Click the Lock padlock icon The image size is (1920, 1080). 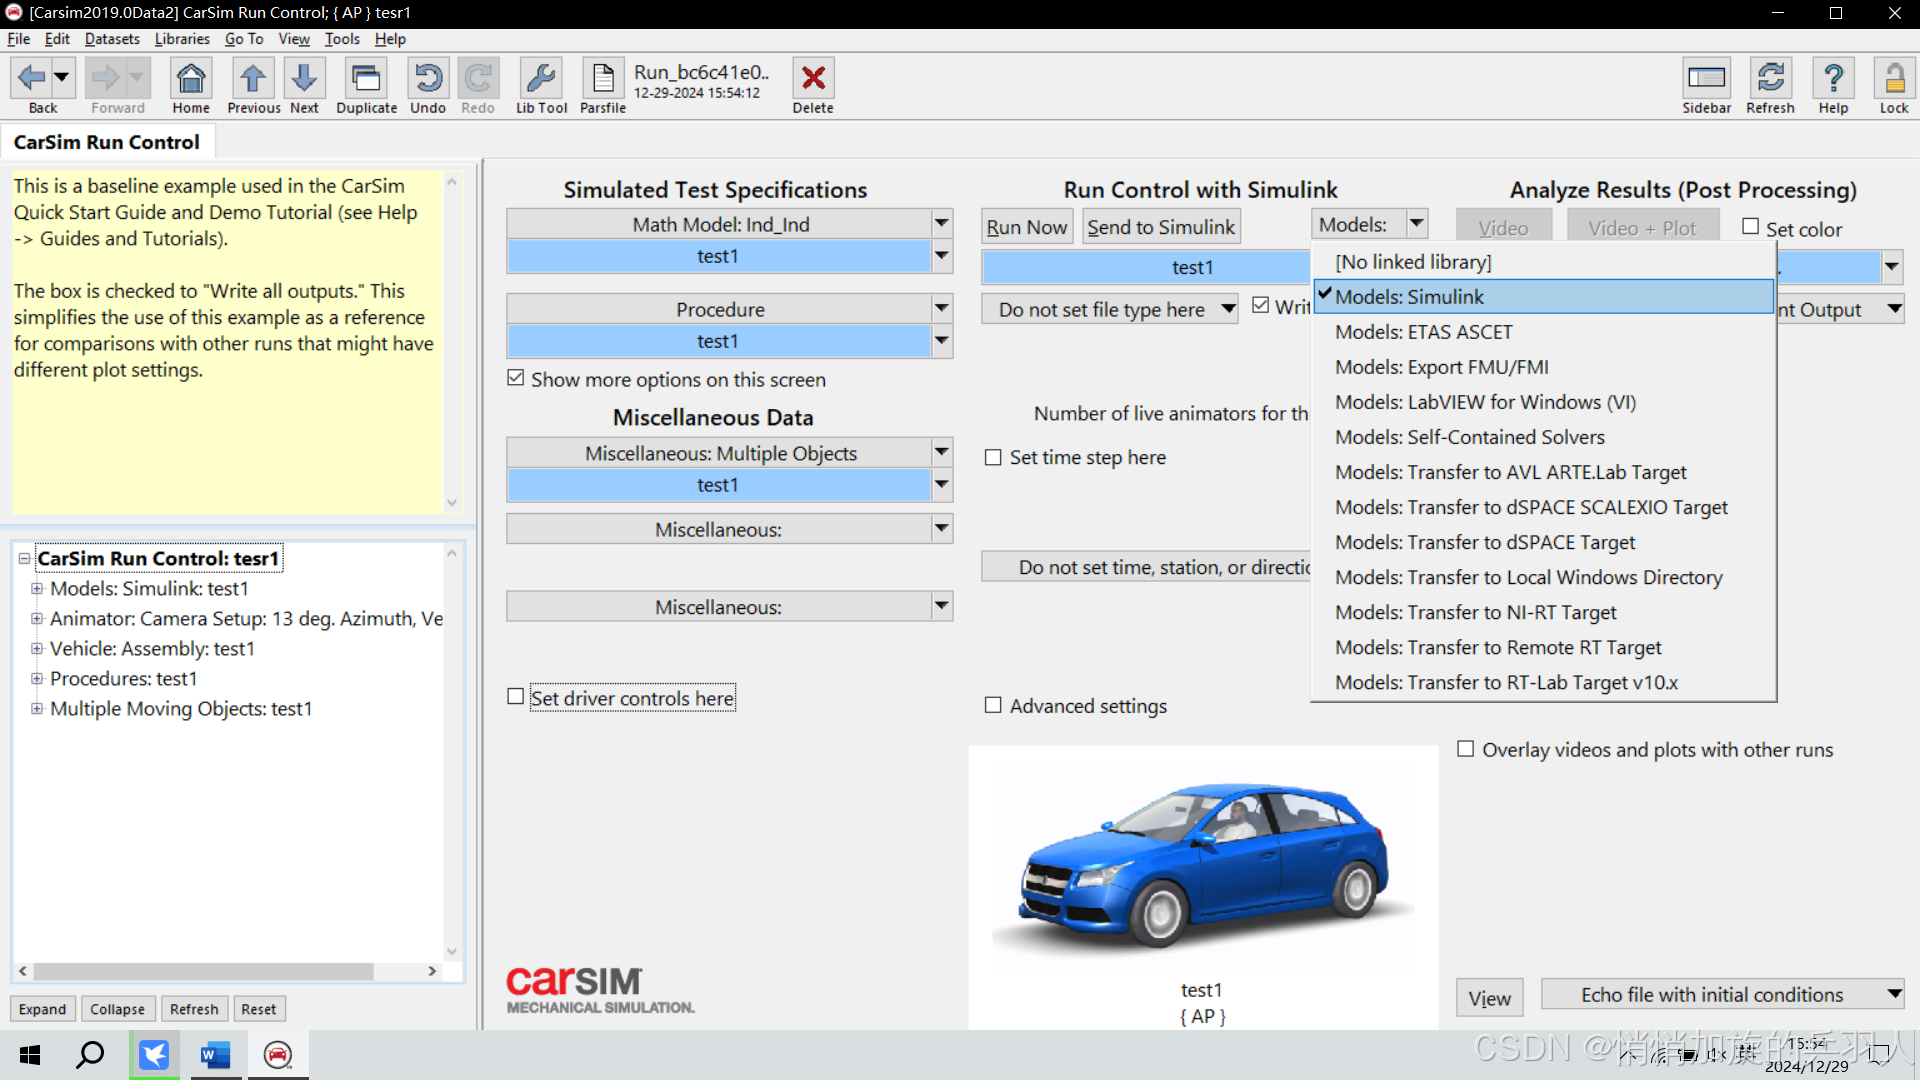click(x=1893, y=79)
